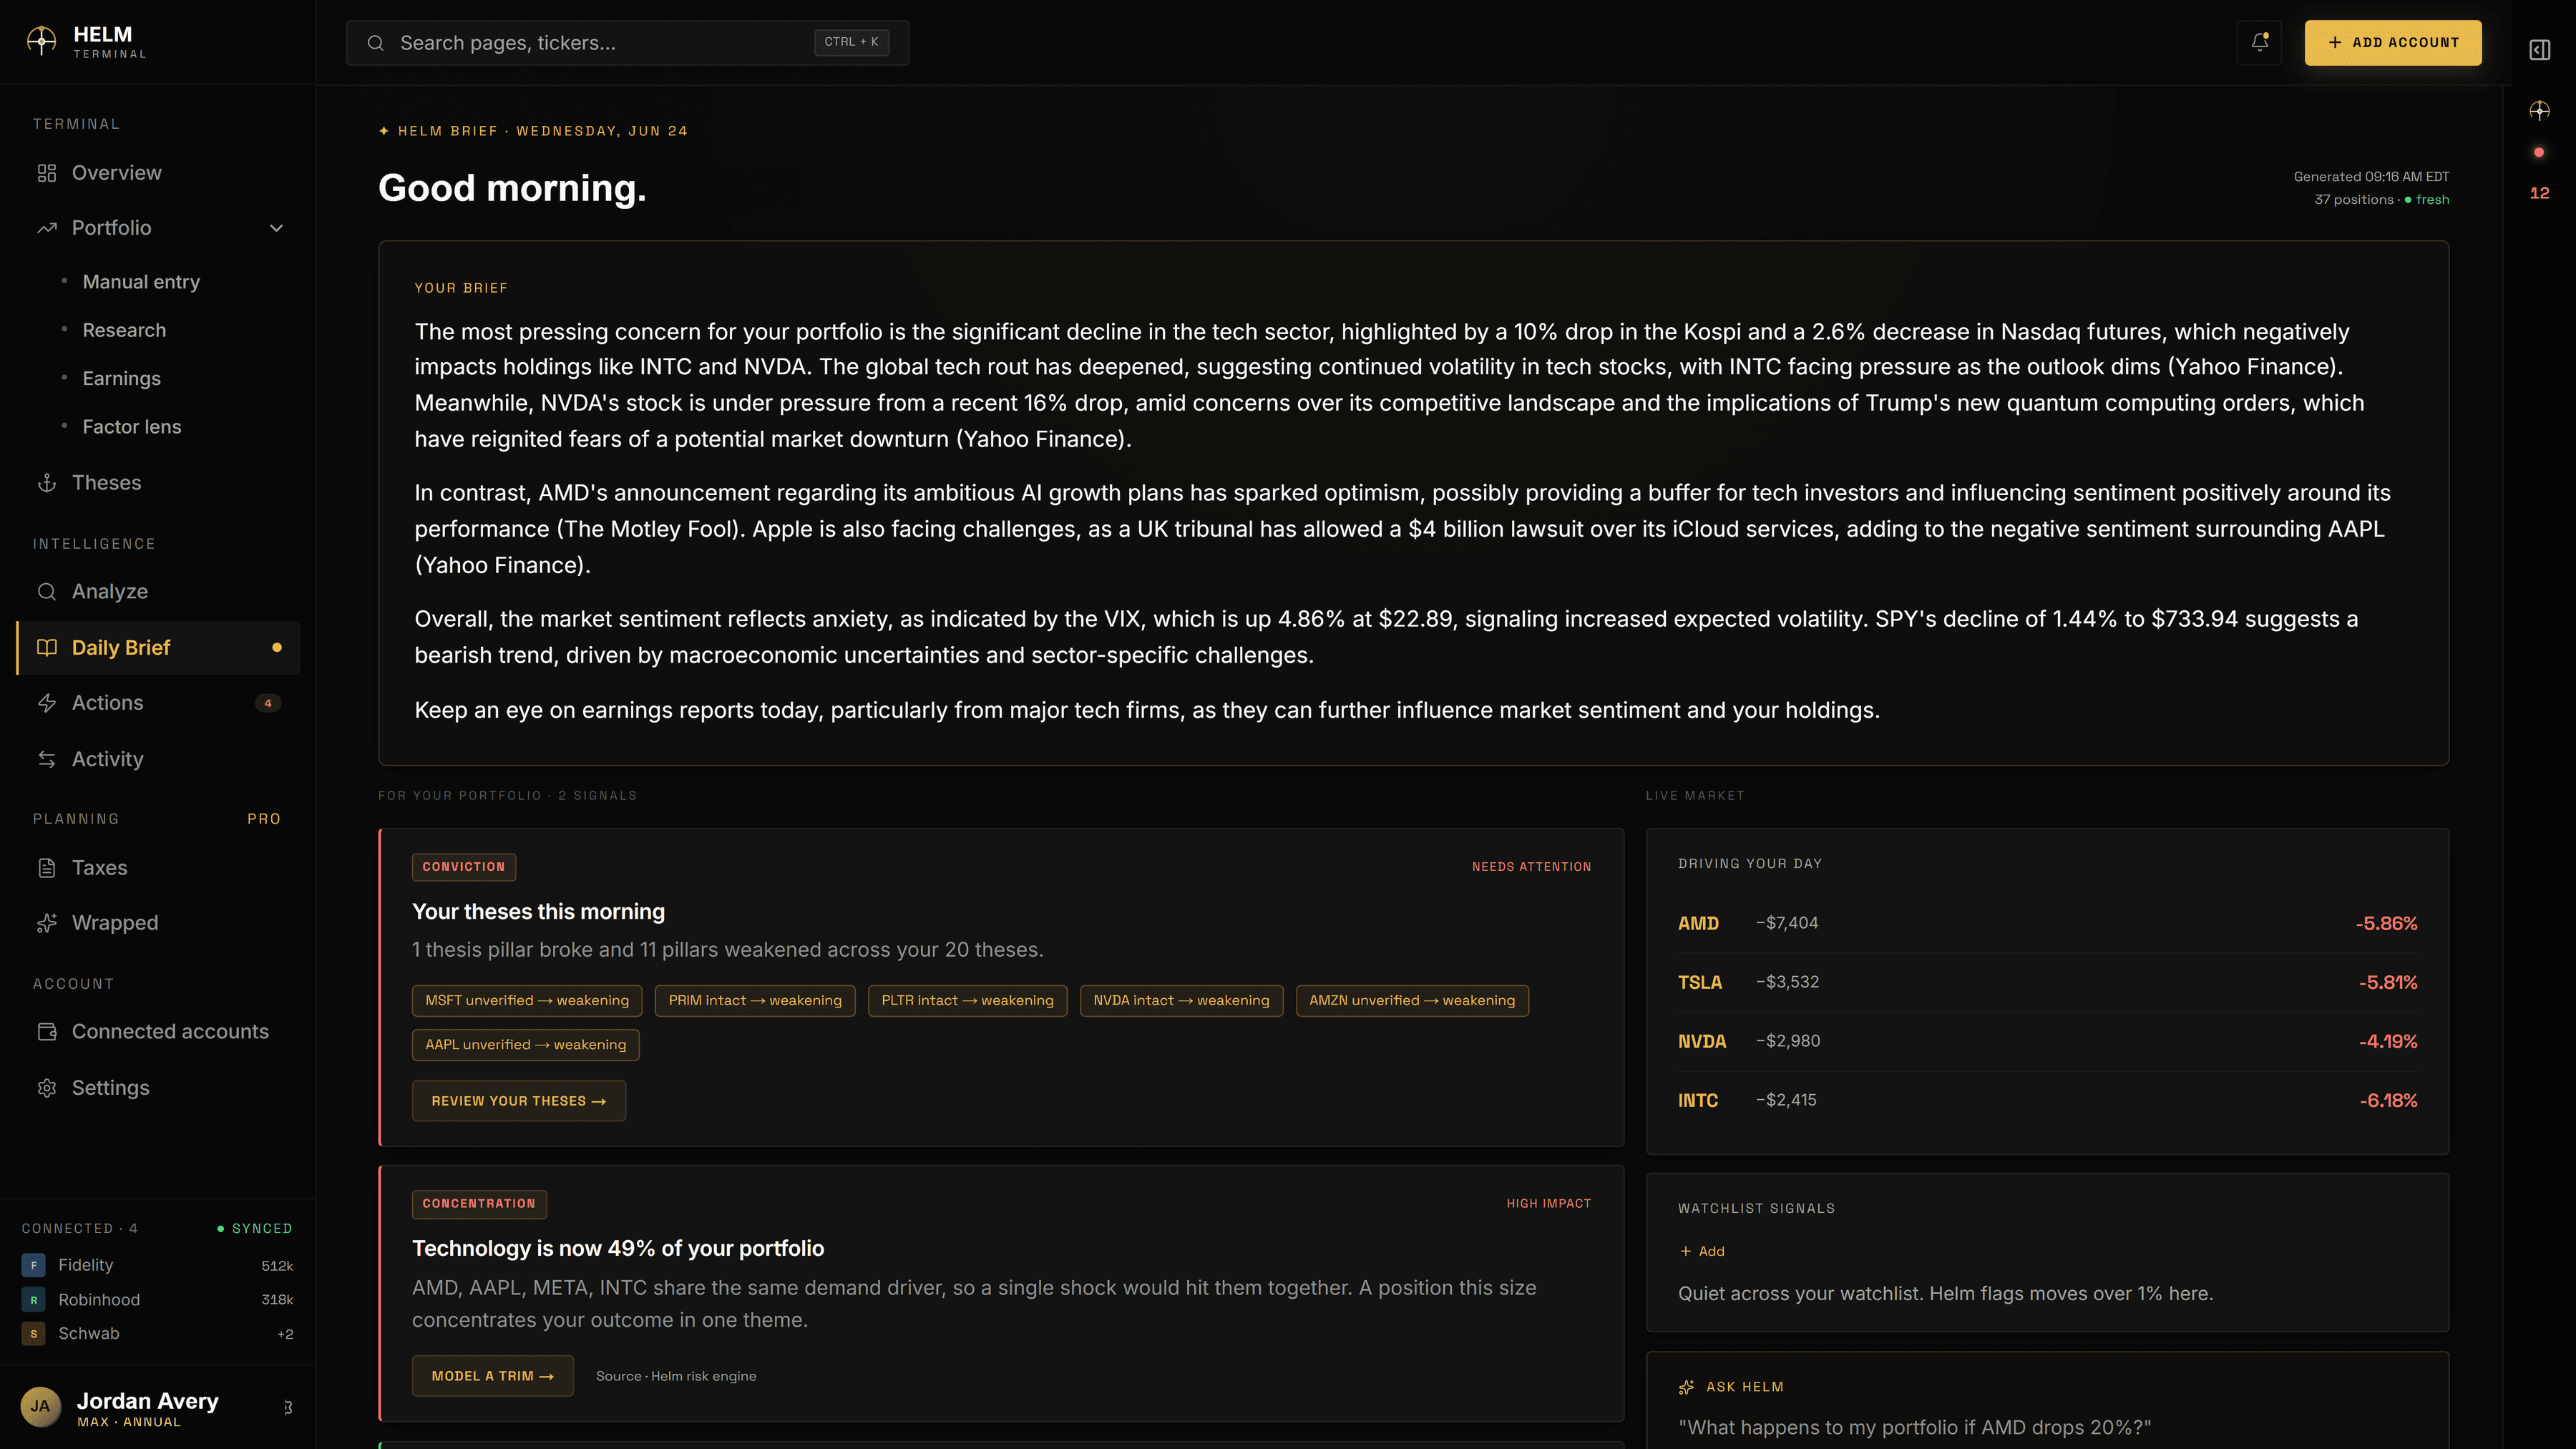
Task: Click the Schwab account badge icon
Action: pos(33,1333)
